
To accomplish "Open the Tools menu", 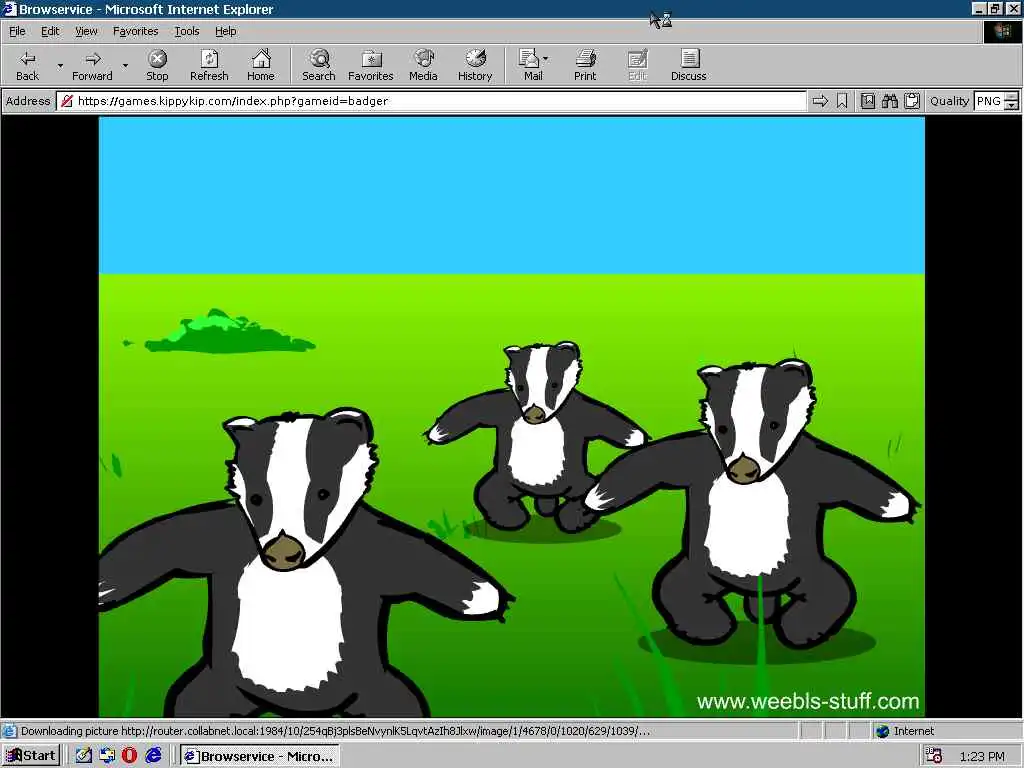I will click(186, 31).
